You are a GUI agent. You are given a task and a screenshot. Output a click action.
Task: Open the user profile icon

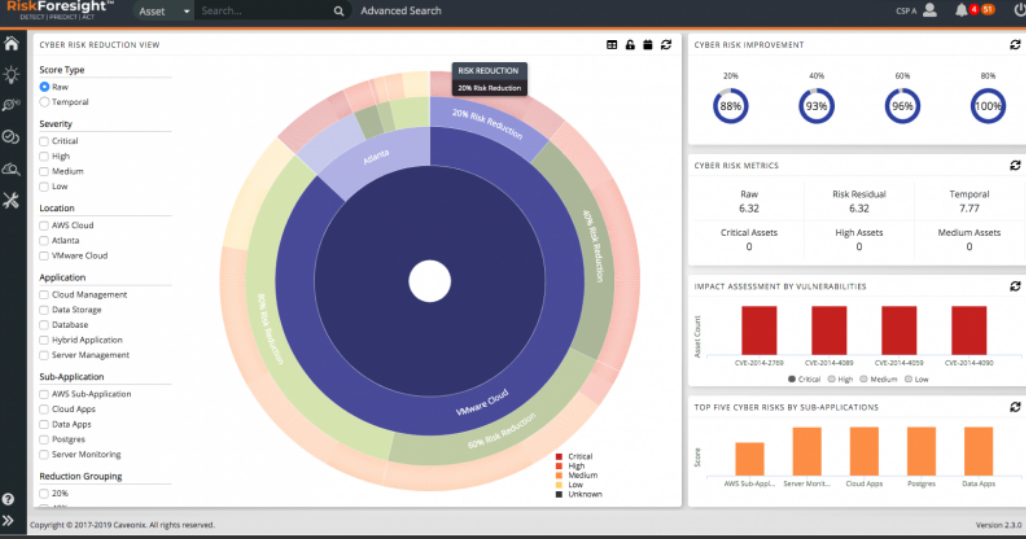[x=930, y=10]
